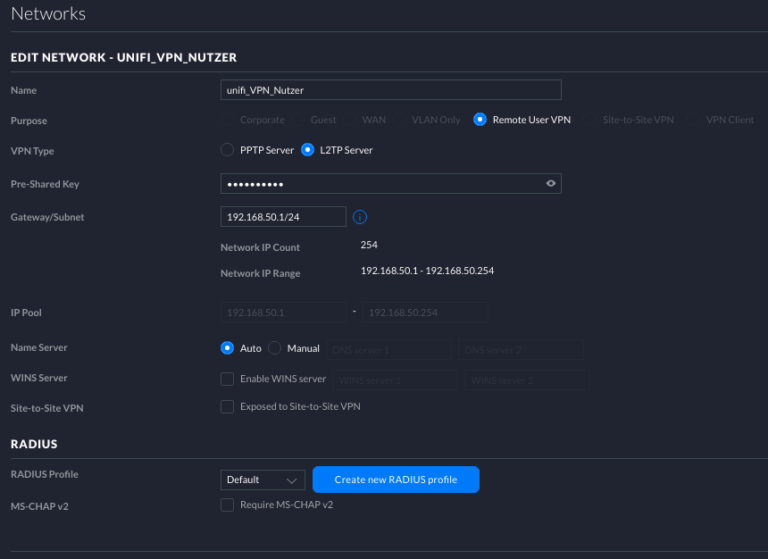The width and height of the screenshot is (768, 559).
Task: Click the Networks page heading
Action: coord(48,14)
